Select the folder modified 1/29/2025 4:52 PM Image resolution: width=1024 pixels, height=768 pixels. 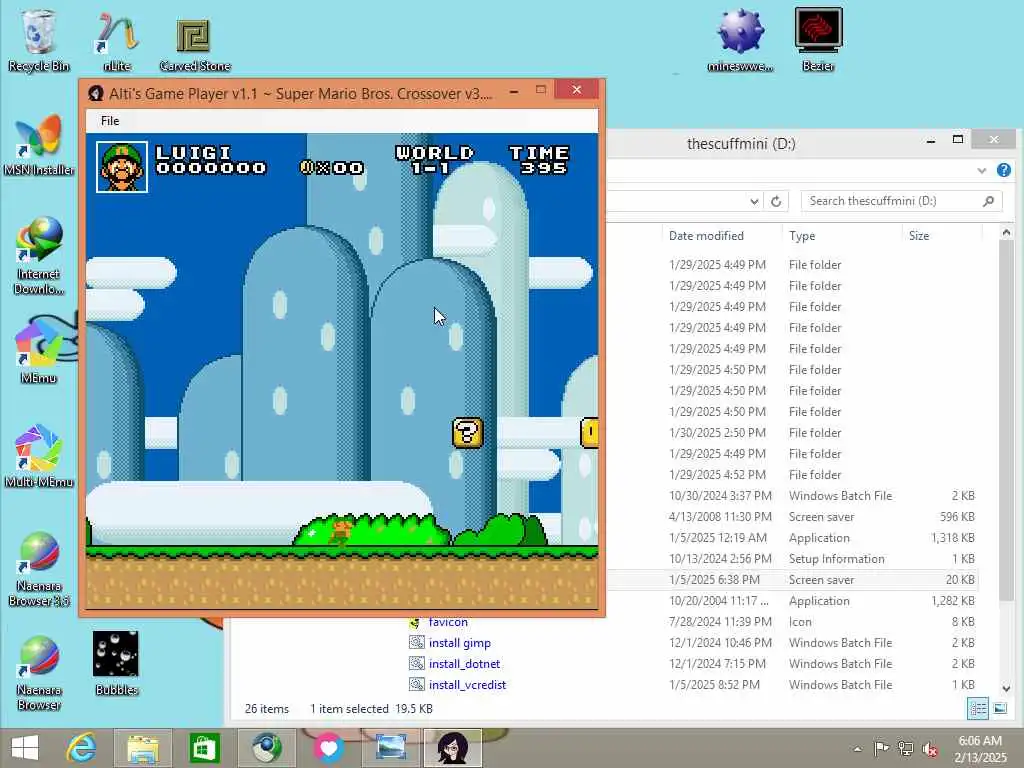(x=792, y=474)
